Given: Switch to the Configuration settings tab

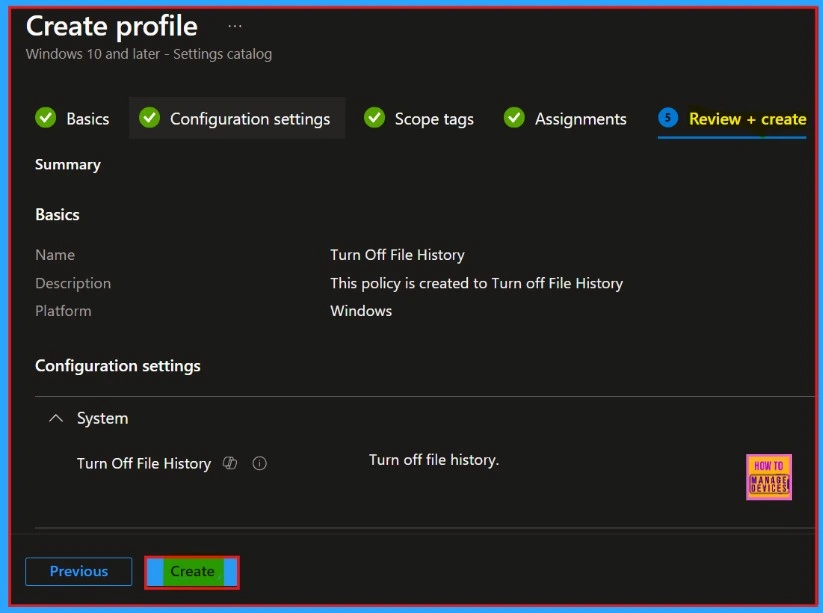Looking at the screenshot, I should coord(237,118).
